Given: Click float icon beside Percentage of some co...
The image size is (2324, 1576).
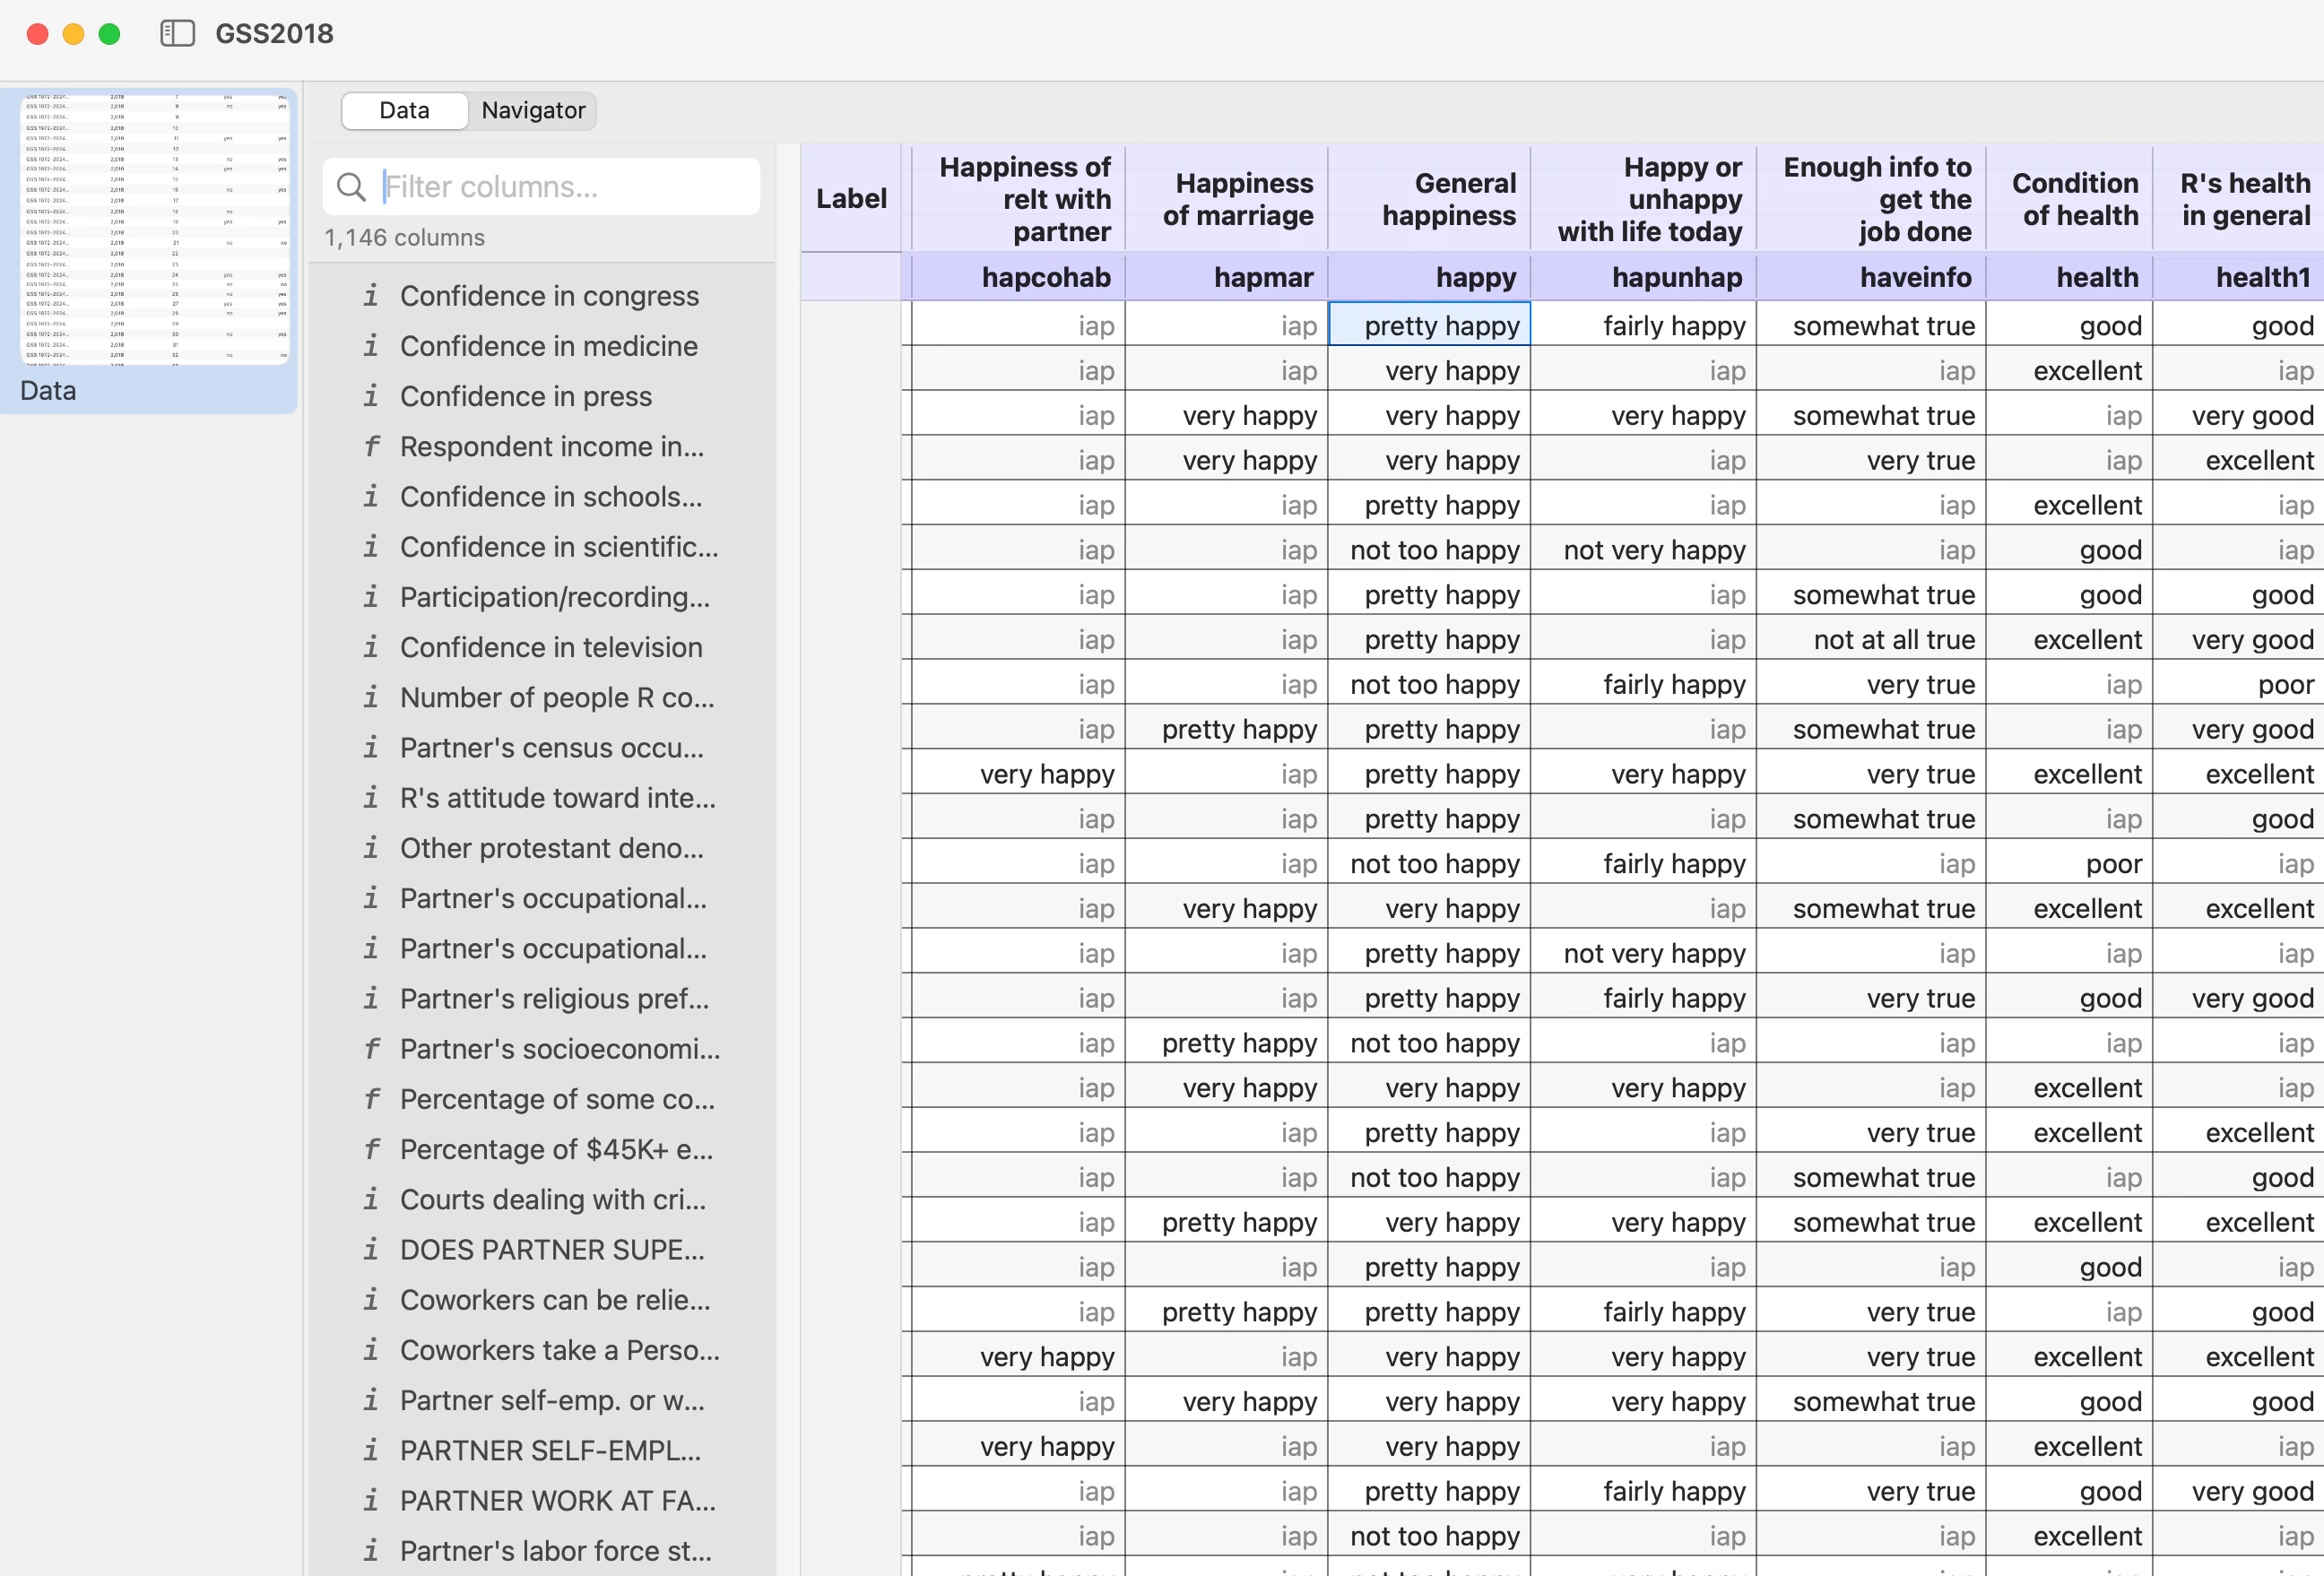Looking at the screenshot, I should click(371, 1099).
